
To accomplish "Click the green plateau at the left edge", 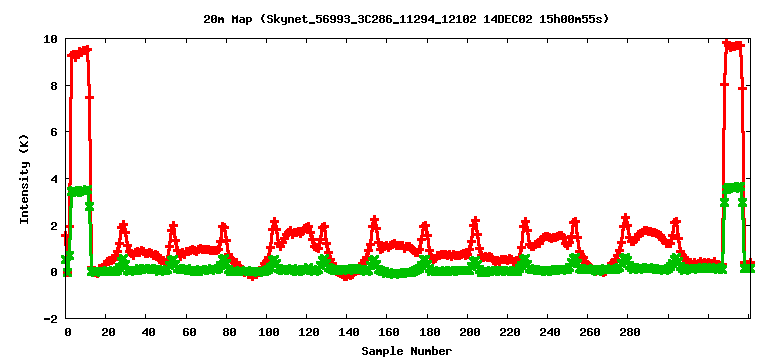I will (x=79, y=191).
